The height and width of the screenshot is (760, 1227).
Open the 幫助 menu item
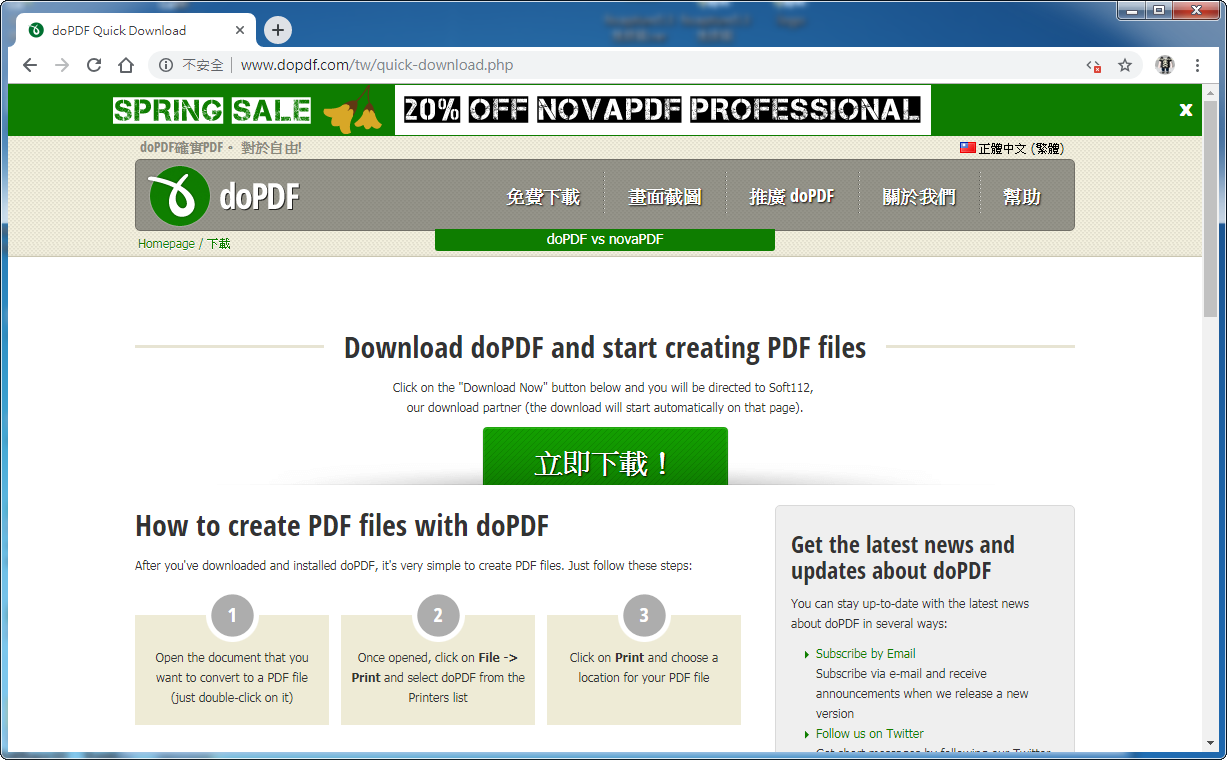tap(1022, 197)
